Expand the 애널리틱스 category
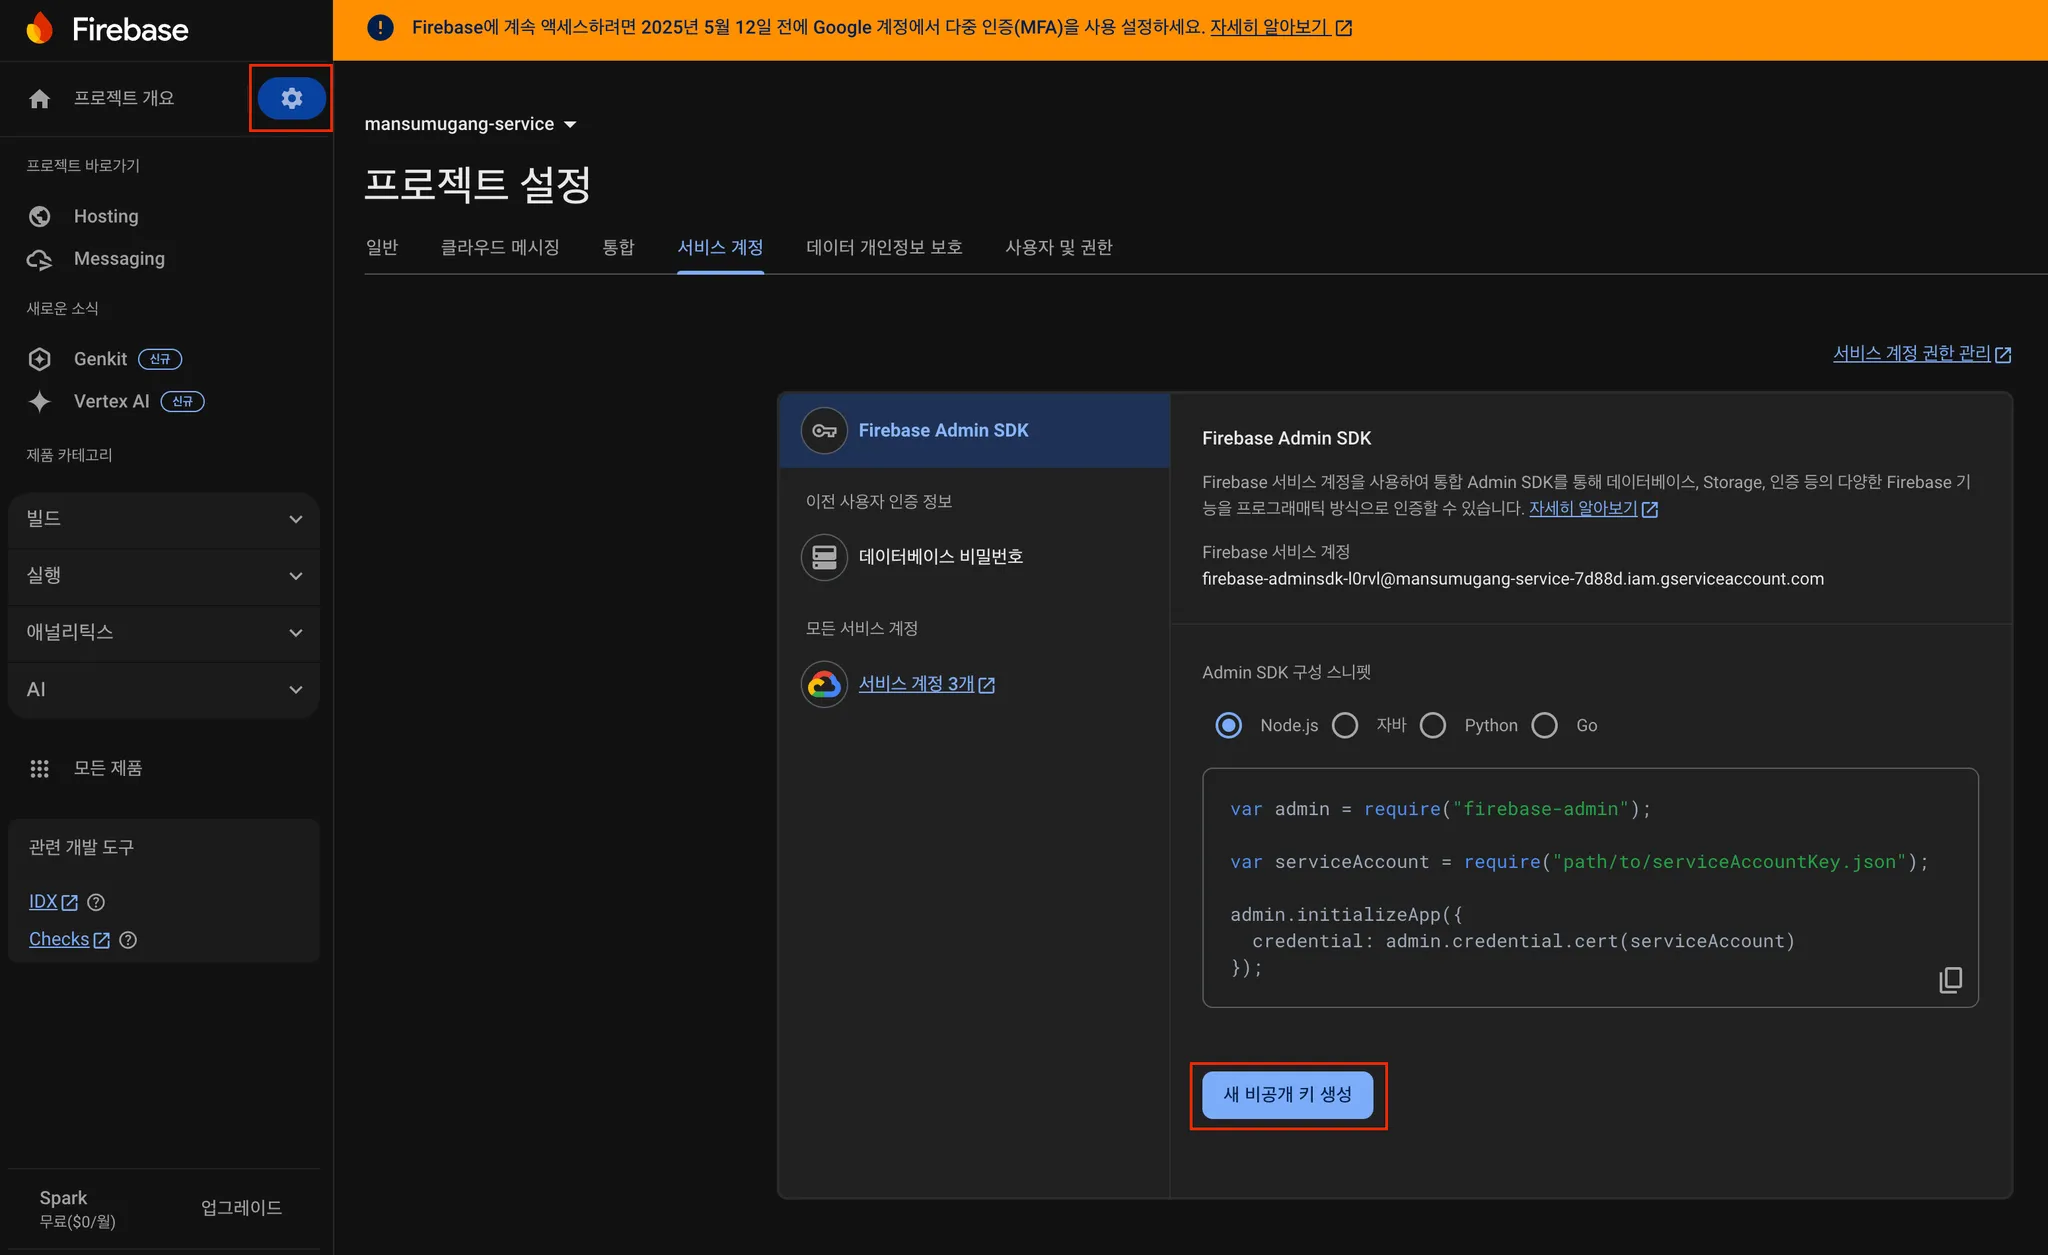This screenshot has width=2048, height=1255. click(x=164, y=632)
